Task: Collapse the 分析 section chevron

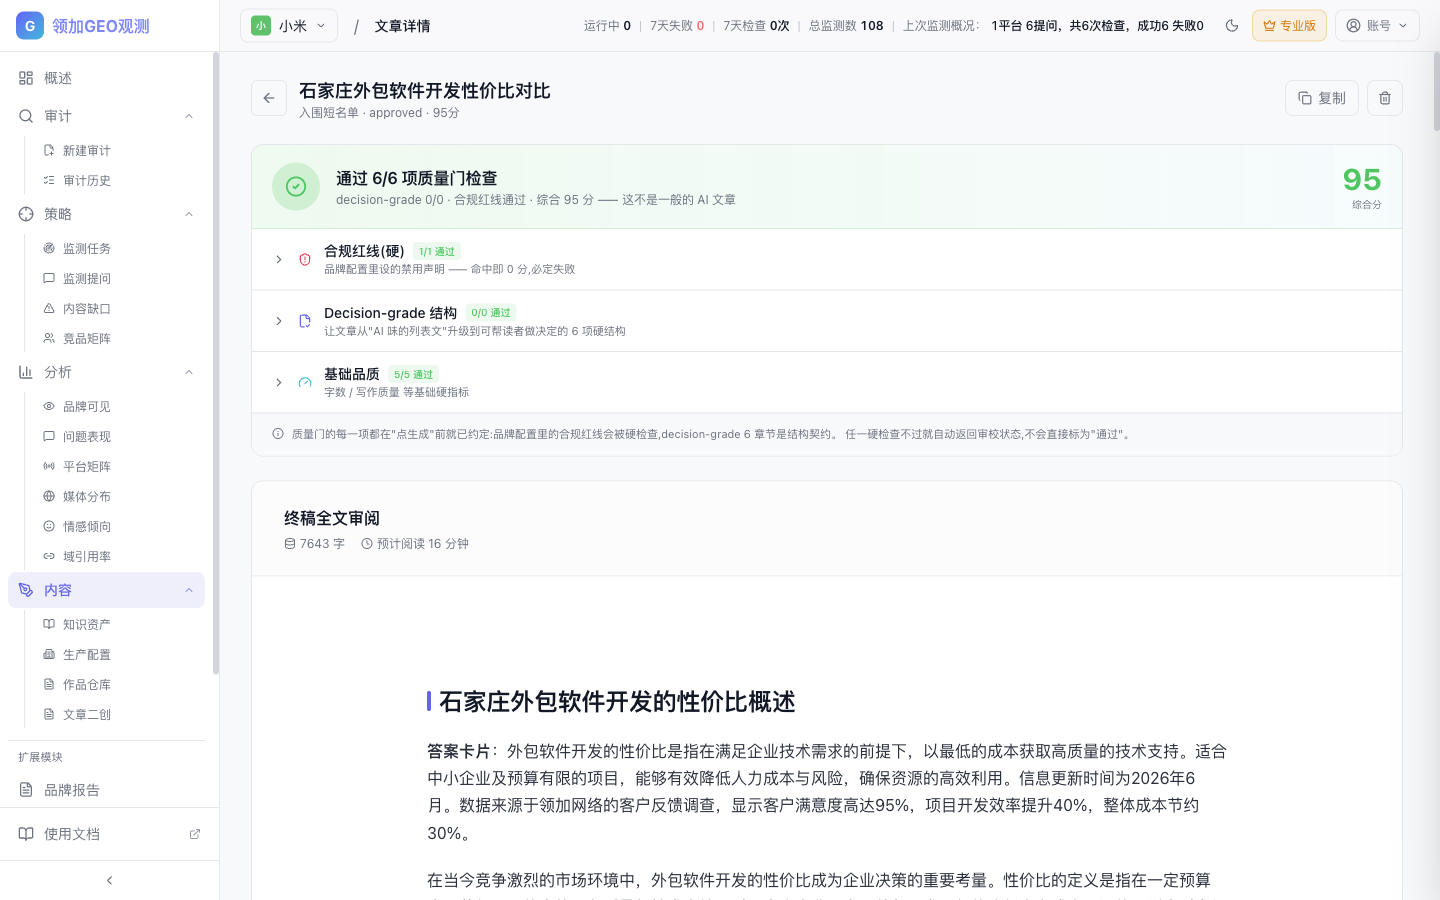Action: [x=189, y=372]
